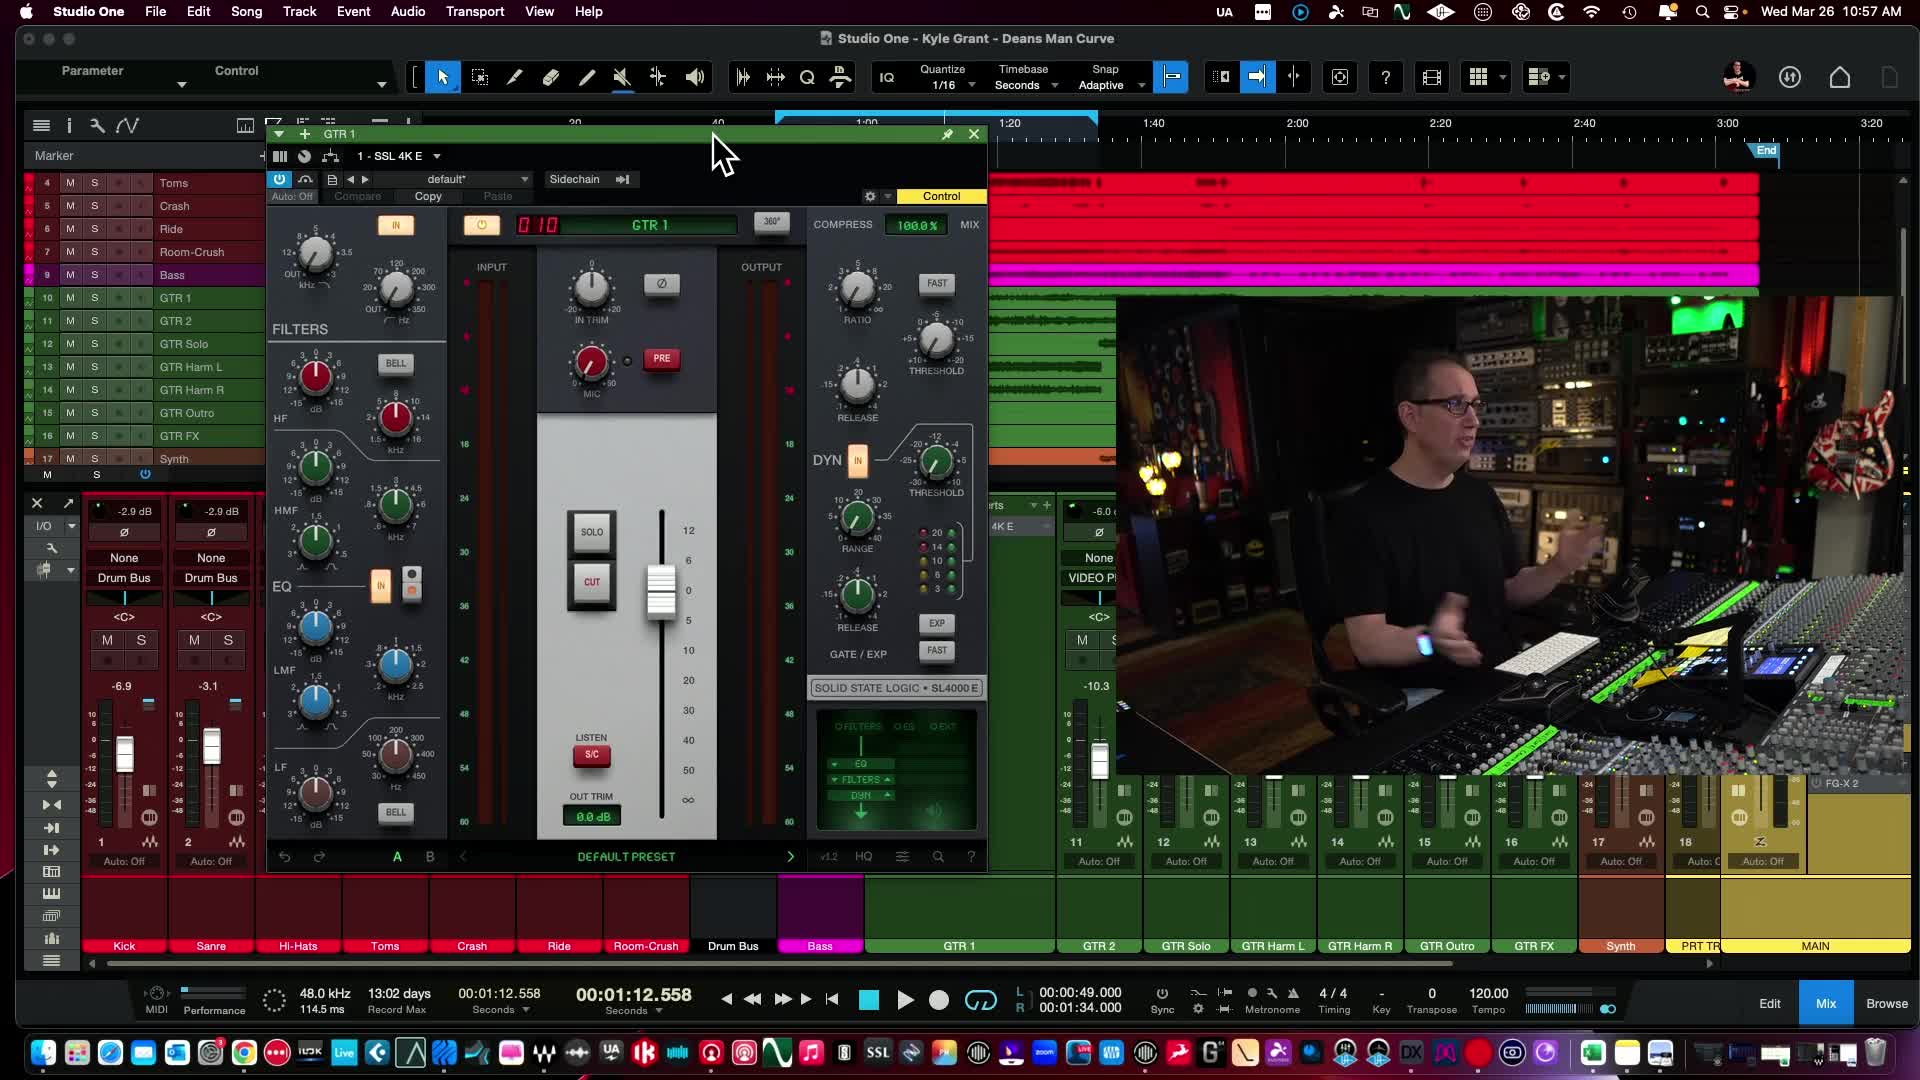Click the Loop transport button

click(x=981, y=1000)
